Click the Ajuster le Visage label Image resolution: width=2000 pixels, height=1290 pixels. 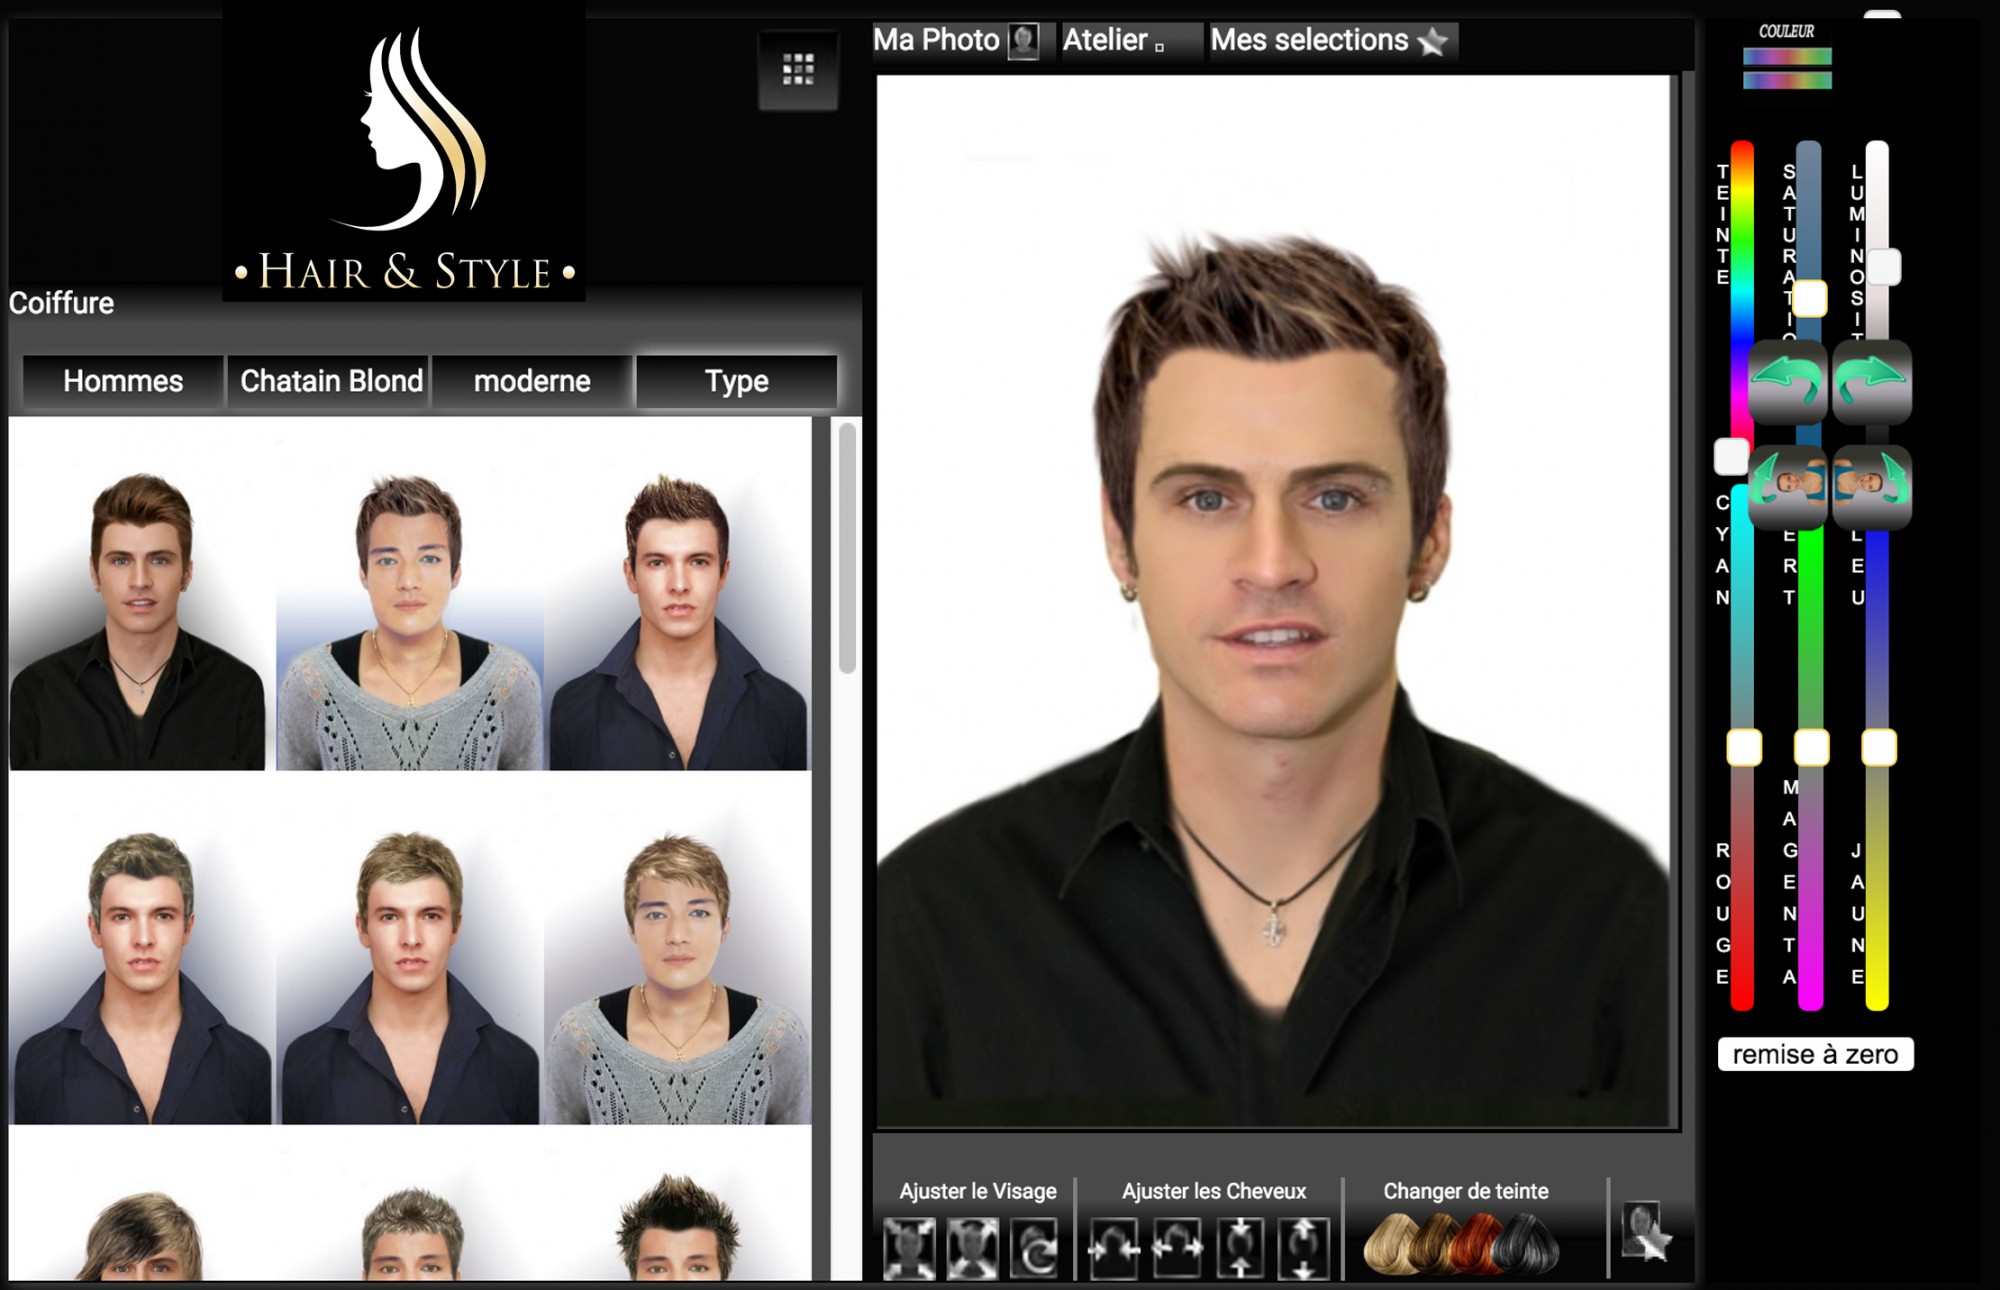pos(977,1191)
